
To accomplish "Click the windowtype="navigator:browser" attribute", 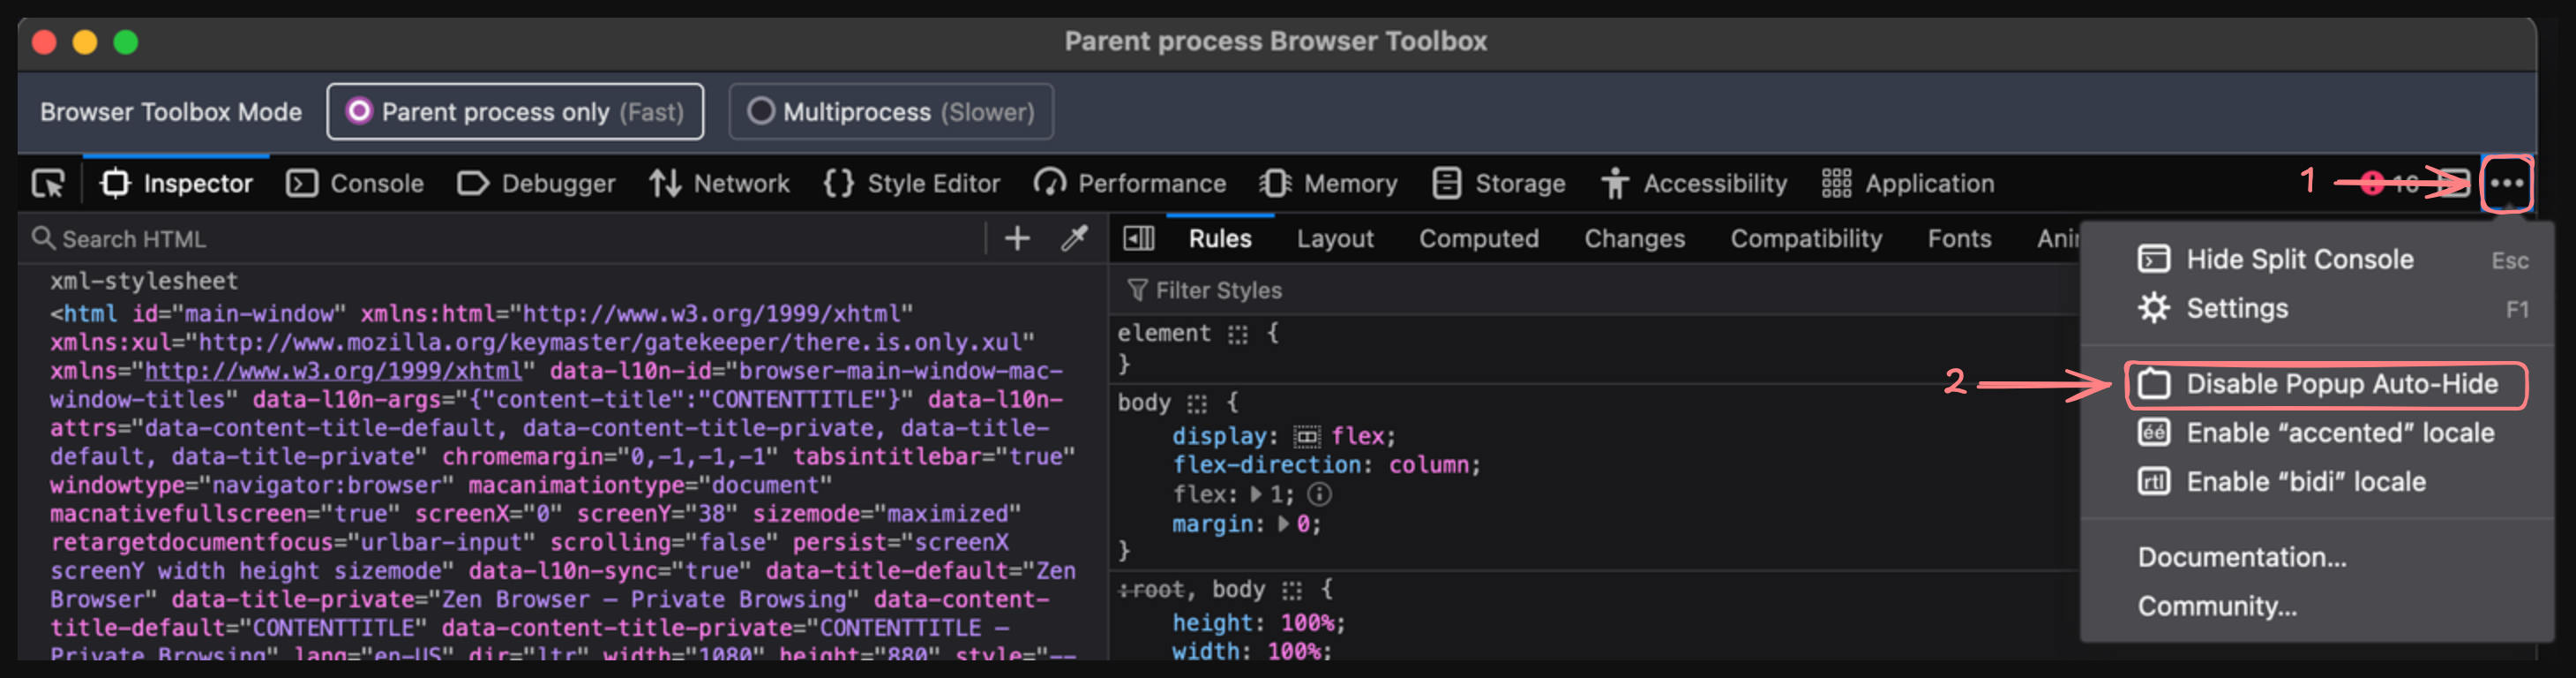I will point(253,486).
